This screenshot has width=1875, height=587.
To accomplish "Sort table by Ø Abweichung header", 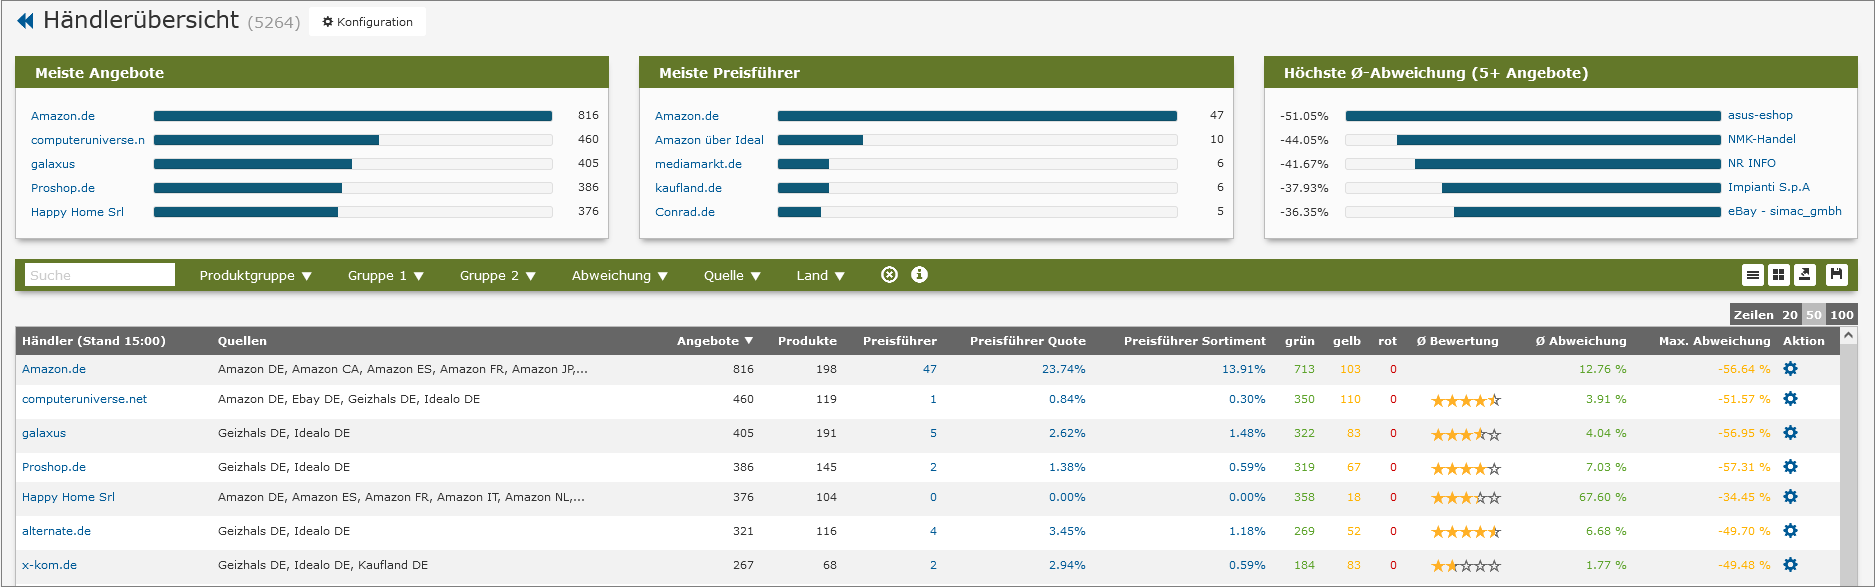I will coord(1581,341).
